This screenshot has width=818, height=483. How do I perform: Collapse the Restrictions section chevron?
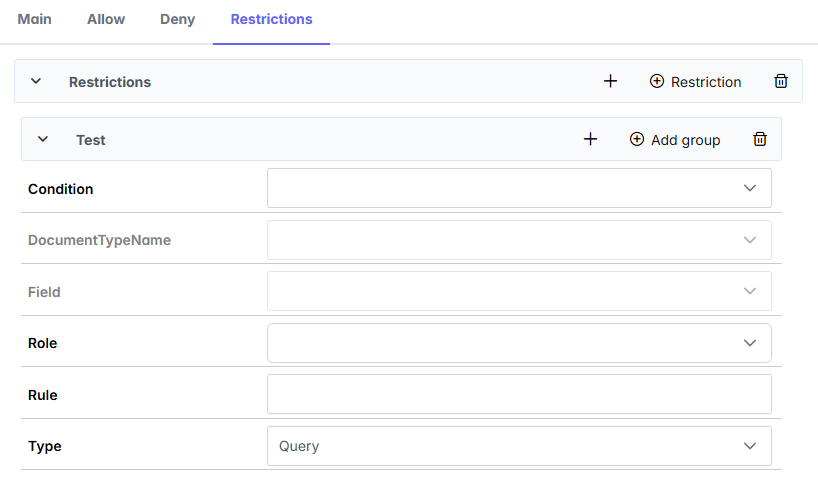point(36,81)
